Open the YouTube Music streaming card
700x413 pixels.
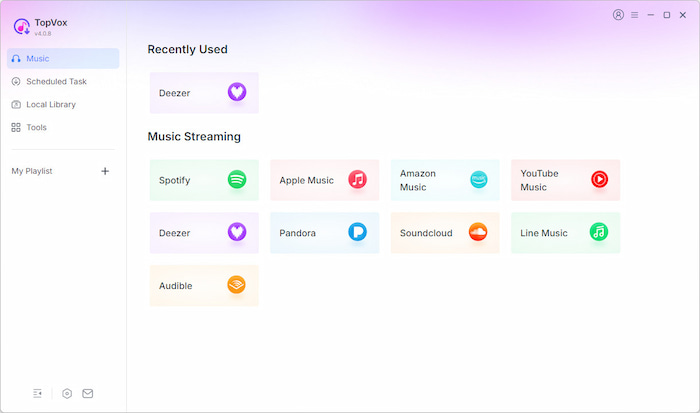click(x=566, y=180)
